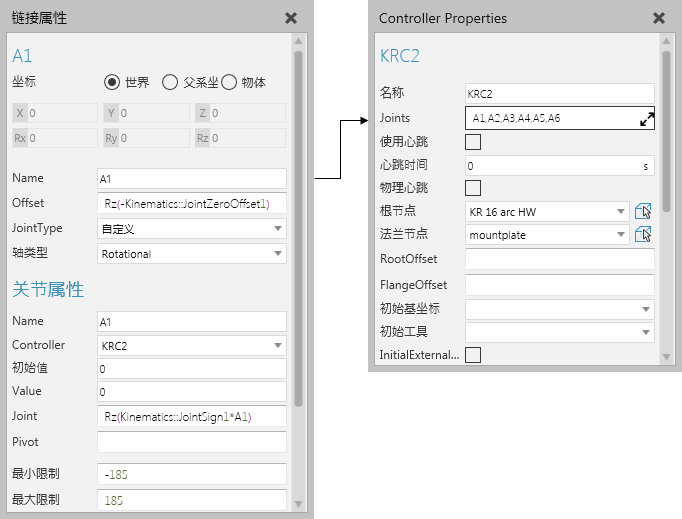Image resolution: width=682 pixels, height=519 pixels.
Task: Click scroll-down arrow in Controller Properties panel
Action: [x=666, y=356]
